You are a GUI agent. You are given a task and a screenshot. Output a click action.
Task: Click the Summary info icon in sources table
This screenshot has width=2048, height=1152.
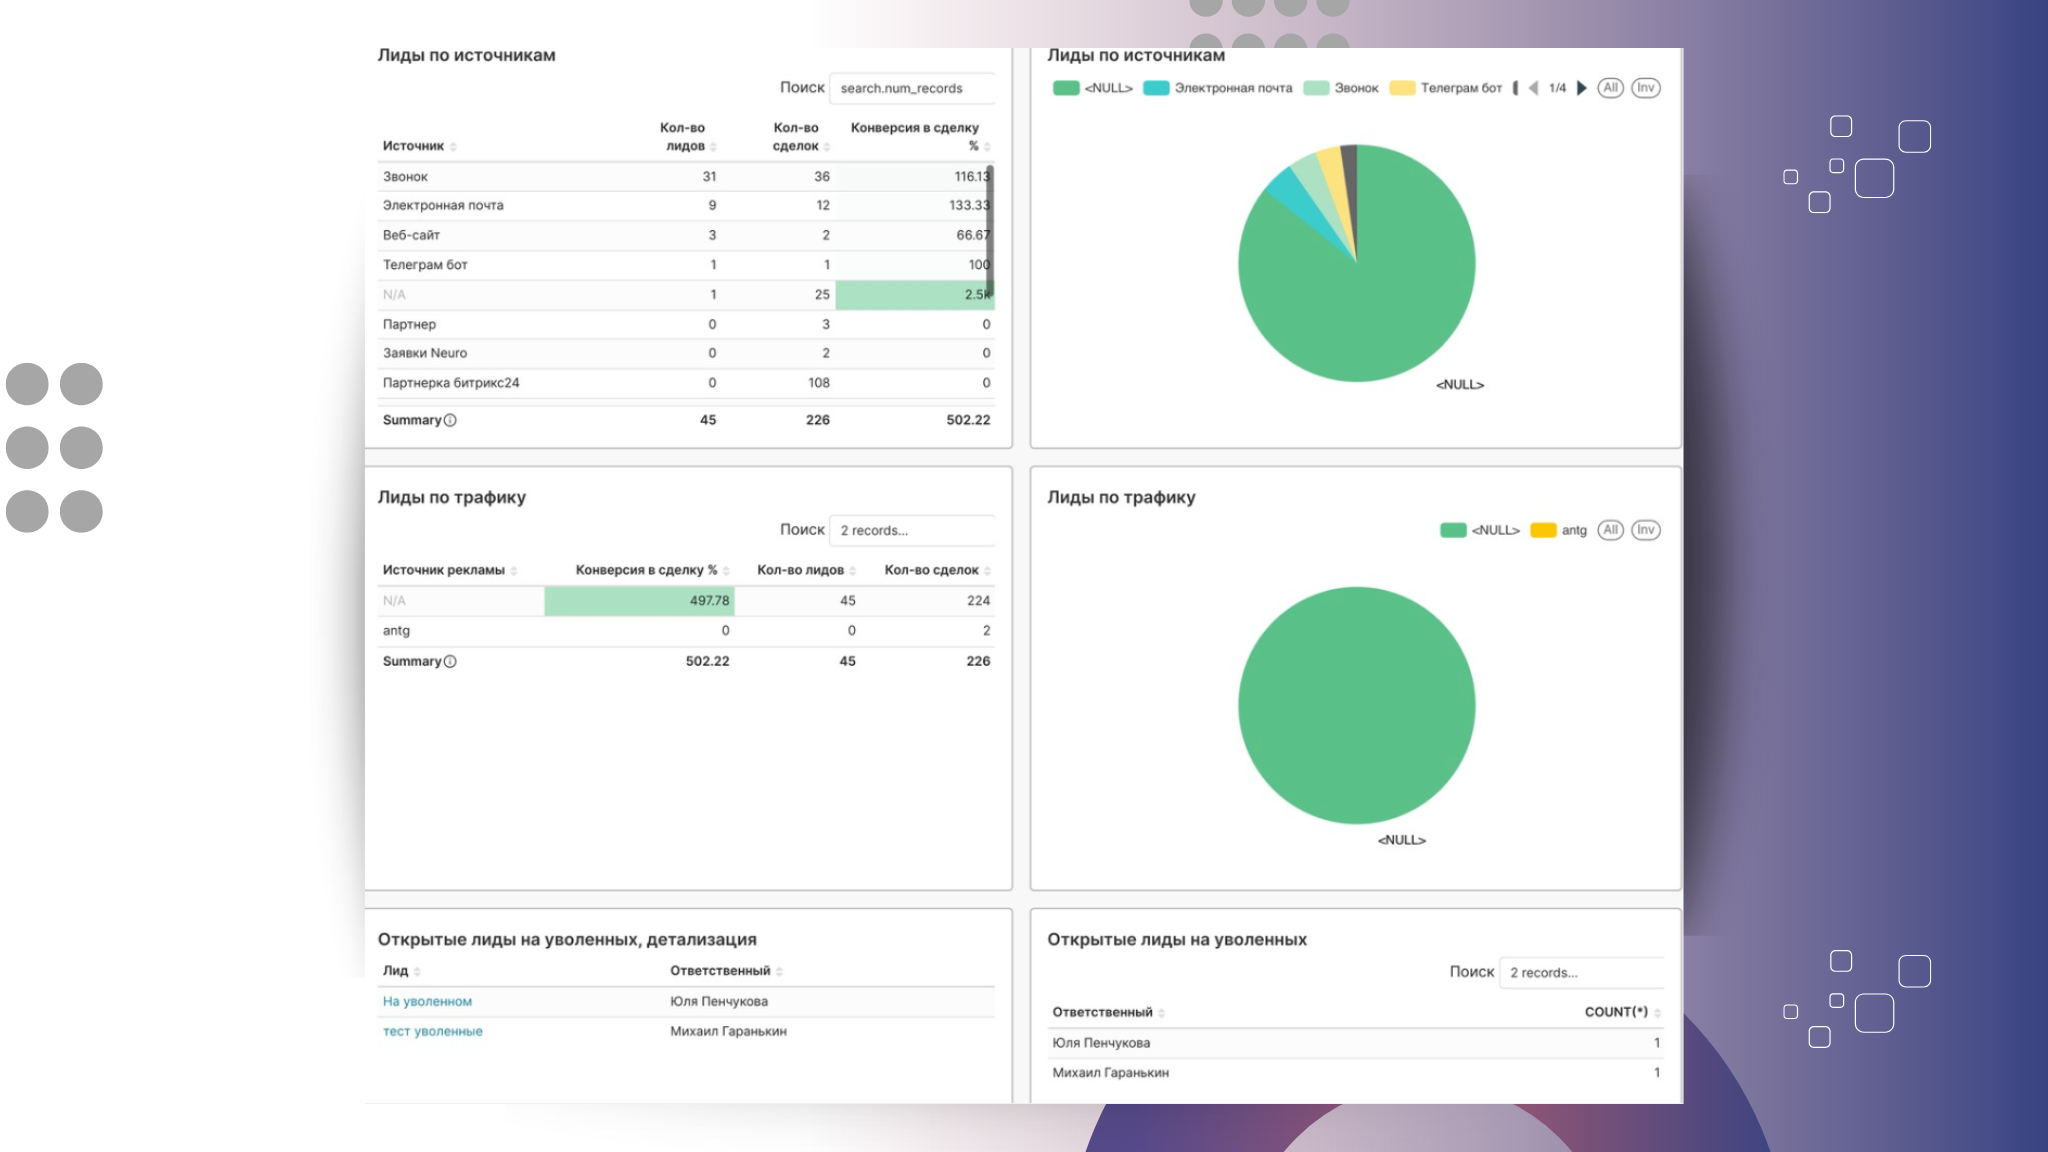(x=450, y=420)
